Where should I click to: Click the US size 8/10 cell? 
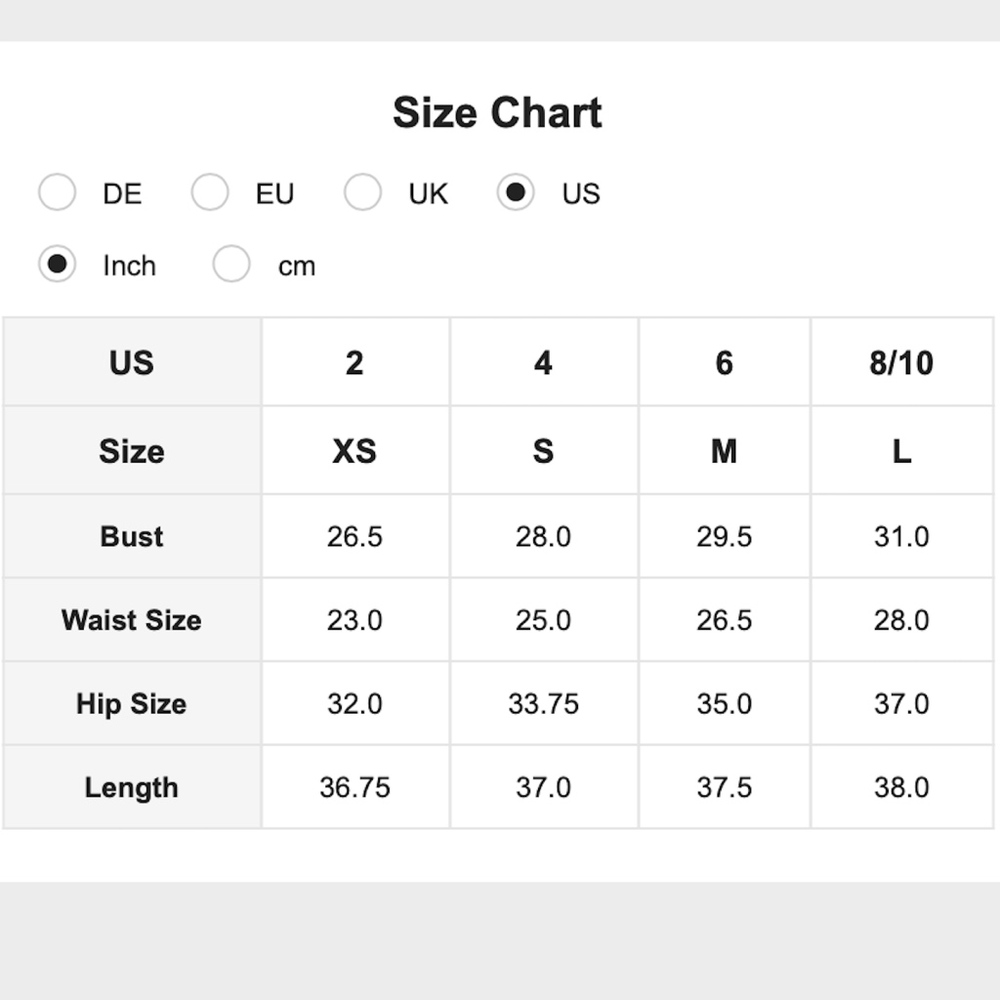[x=901, y=362]
